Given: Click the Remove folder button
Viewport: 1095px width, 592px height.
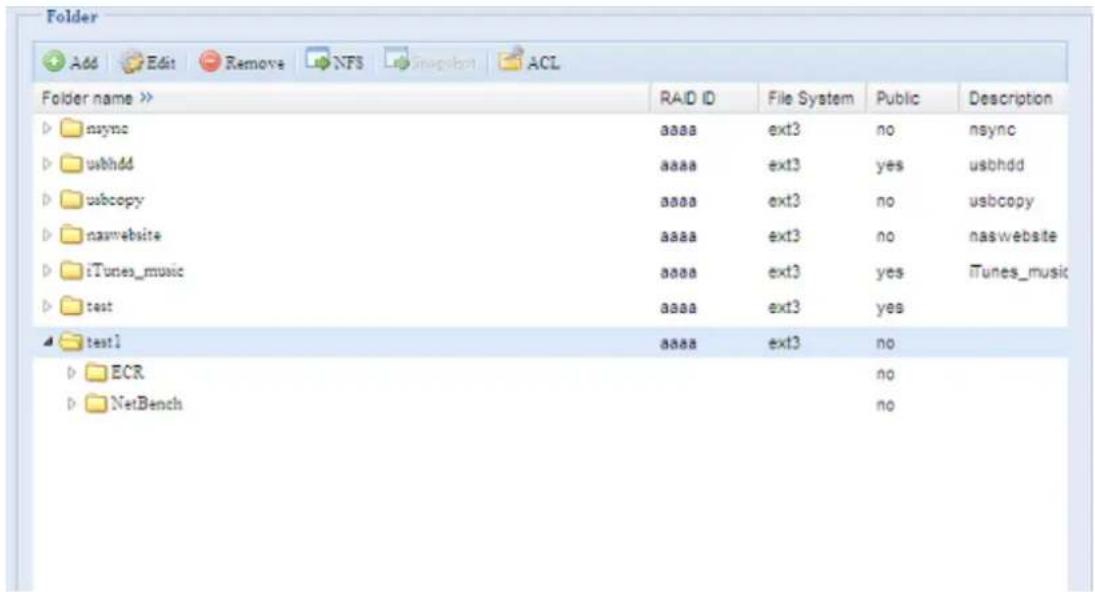Looking at the screenshot, I should [242, 62].
